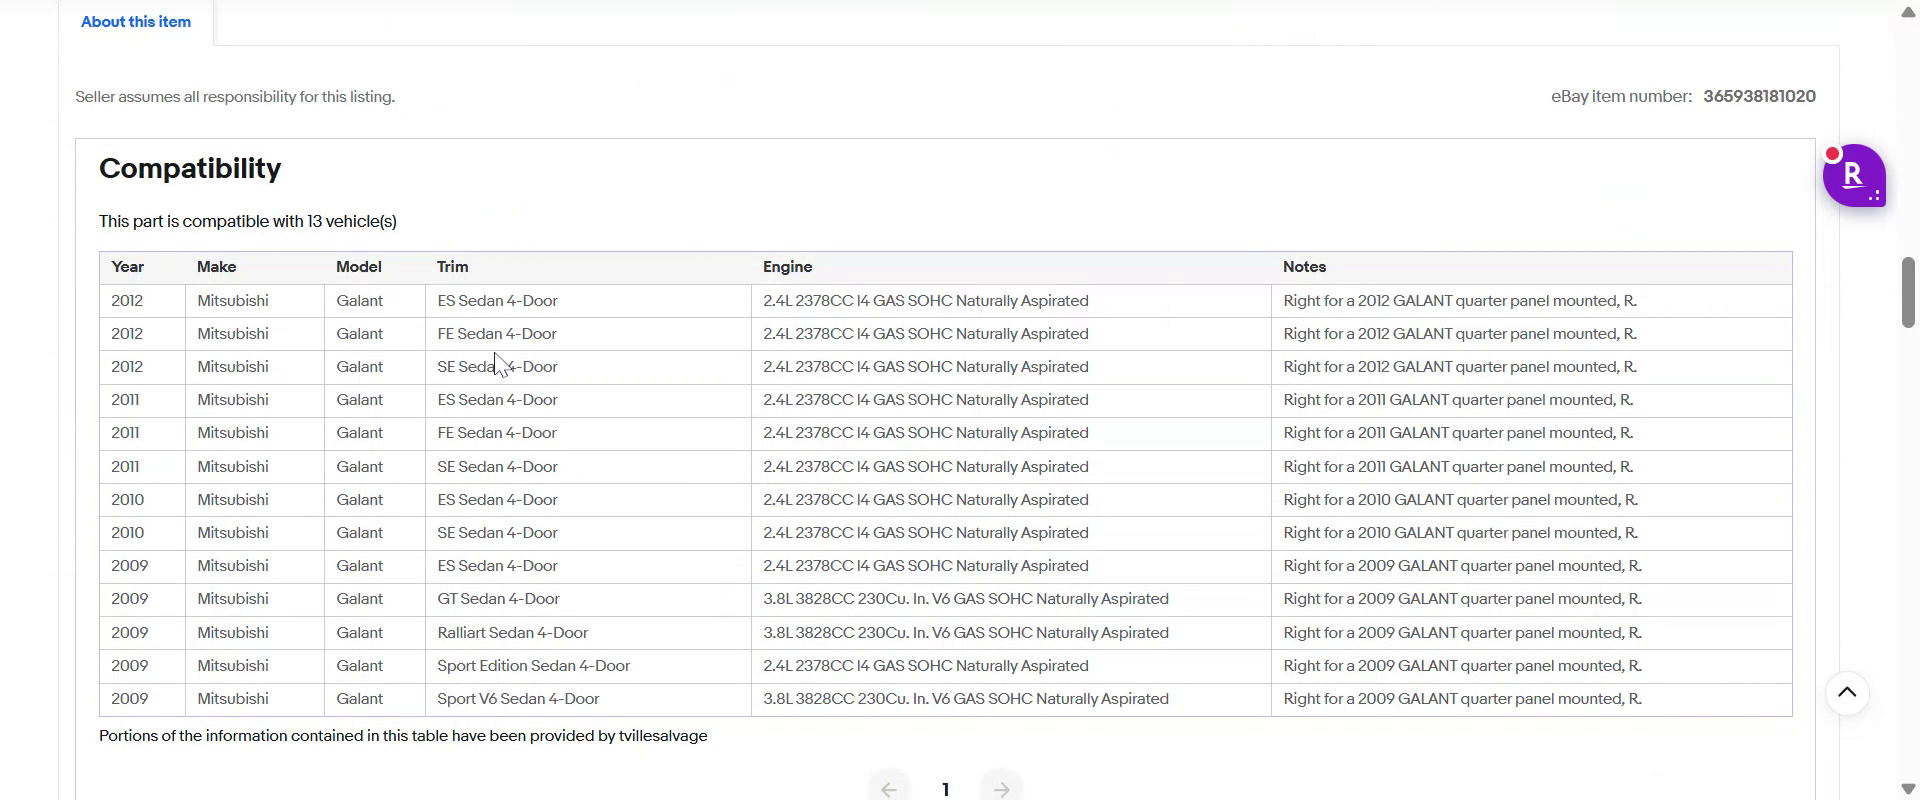
Task: Click the GT row 3.8L engine cell
Action: point(1011,599)
